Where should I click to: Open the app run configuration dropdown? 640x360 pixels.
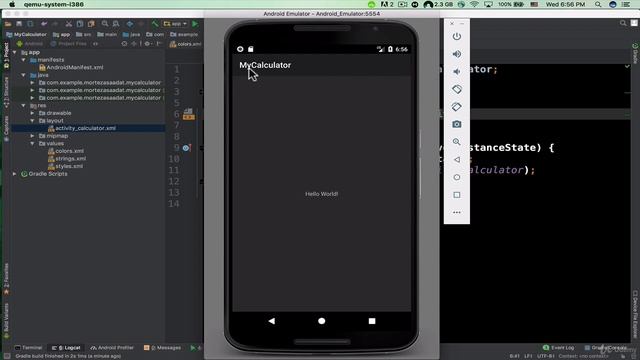point(175,24)
